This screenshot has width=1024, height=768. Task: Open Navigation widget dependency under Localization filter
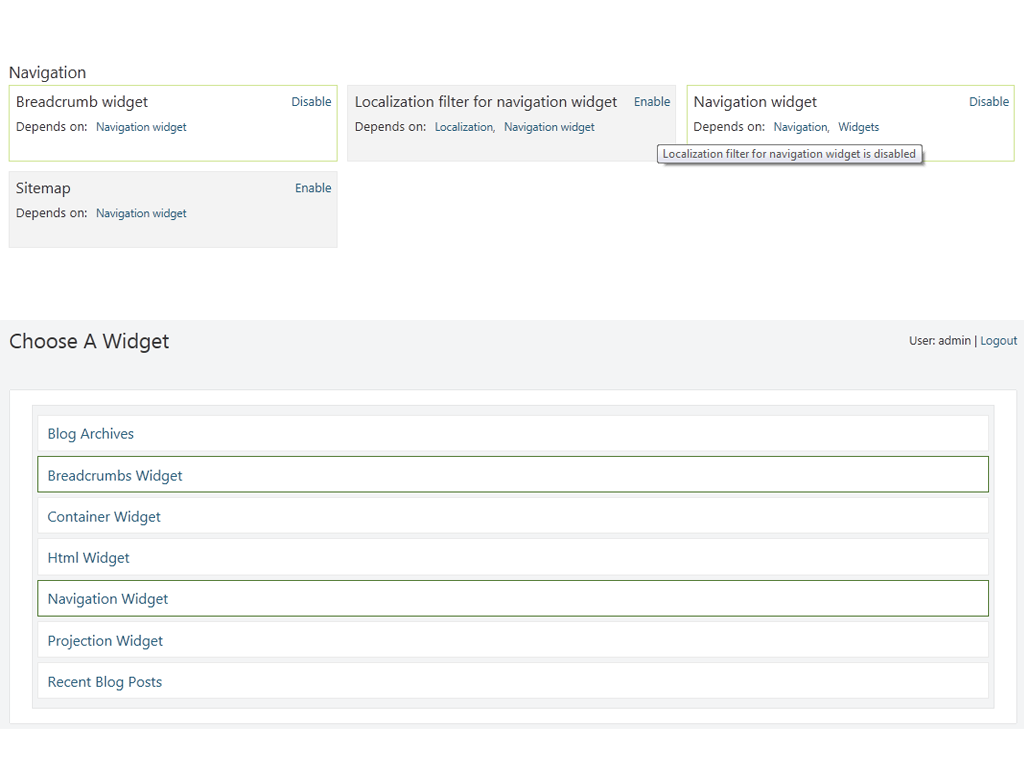click(549, 127)
